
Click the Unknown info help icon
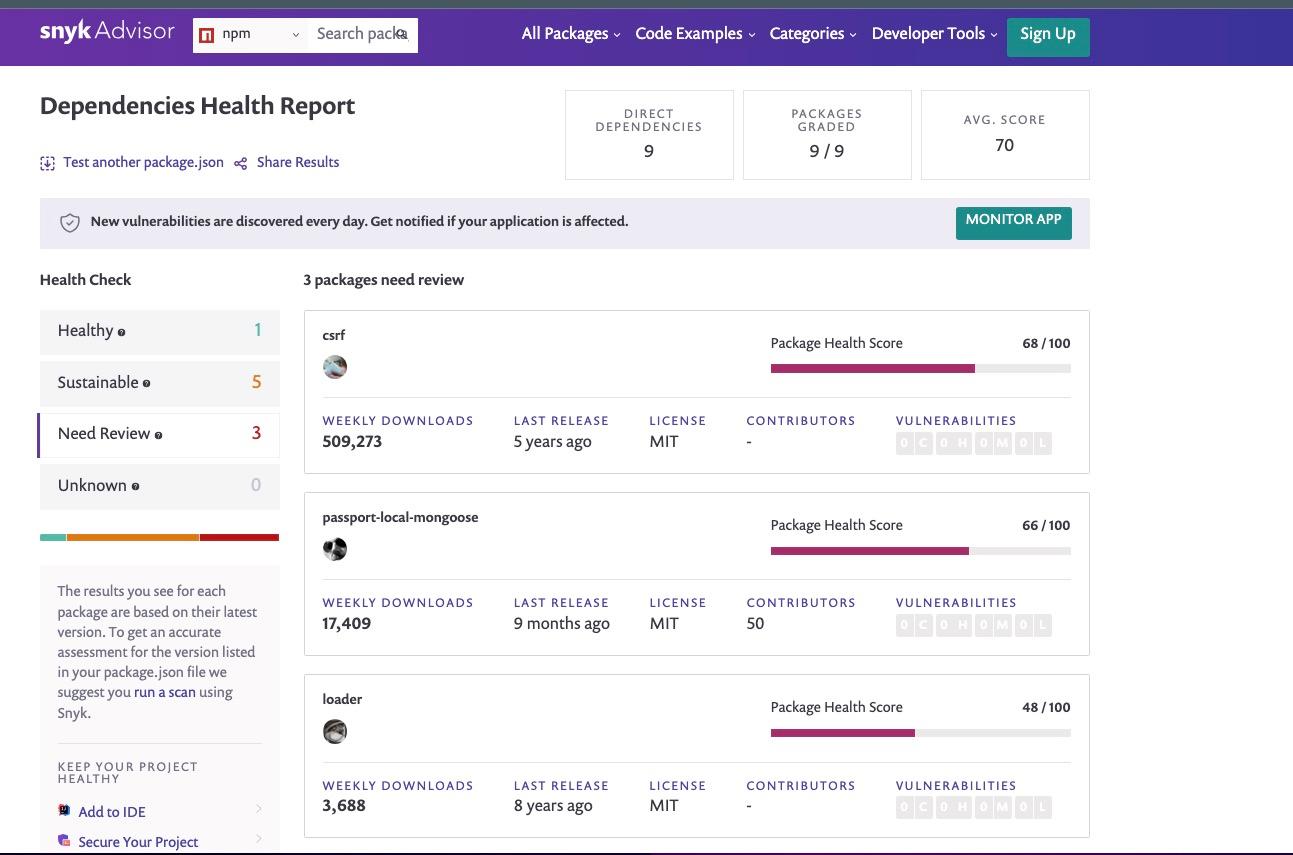(x=136, y=487)
